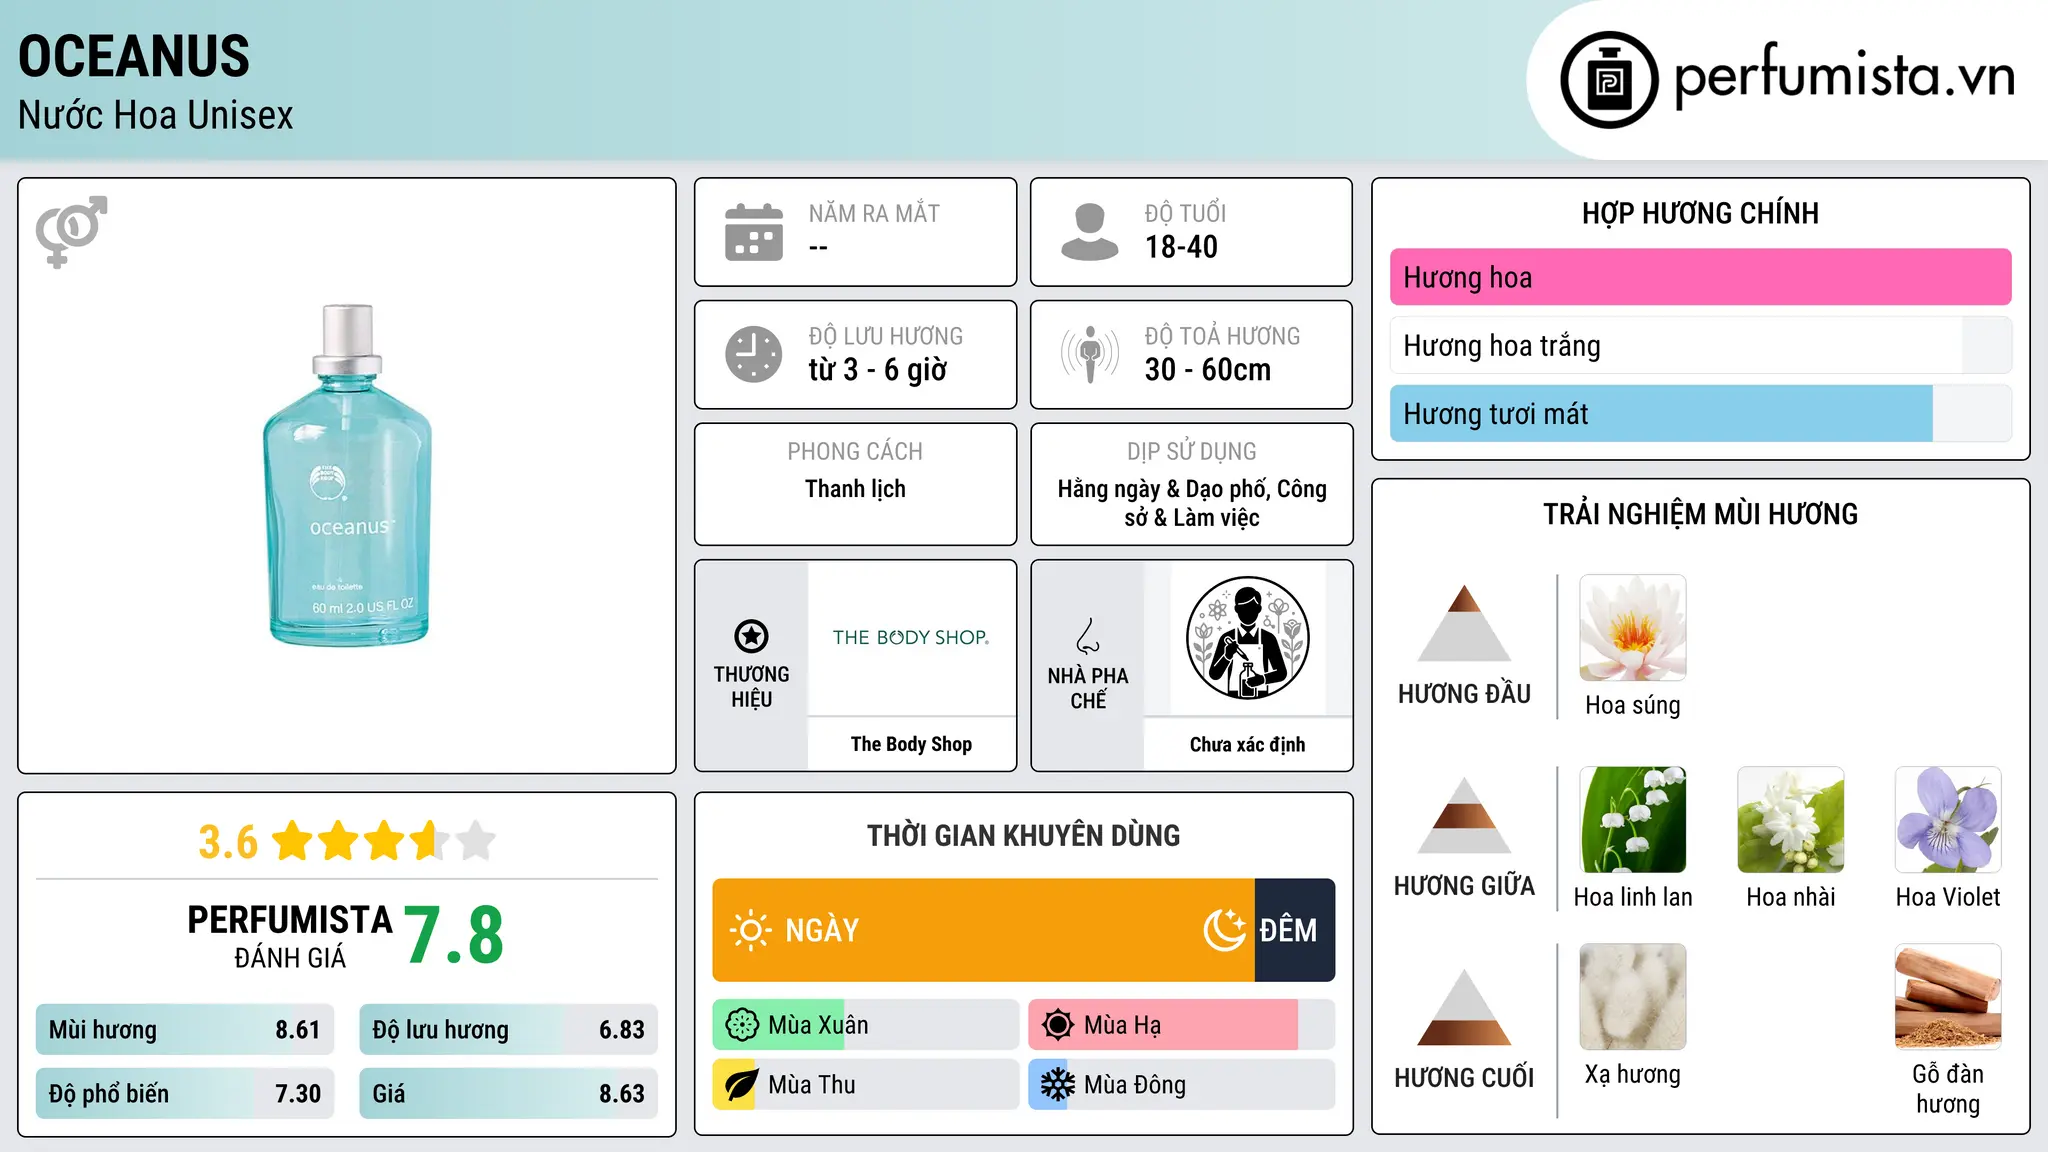2048x1152 pixels.
Task: Click the calendar icon beside Năm ra mắt
Action: click(x=754, y=232)
